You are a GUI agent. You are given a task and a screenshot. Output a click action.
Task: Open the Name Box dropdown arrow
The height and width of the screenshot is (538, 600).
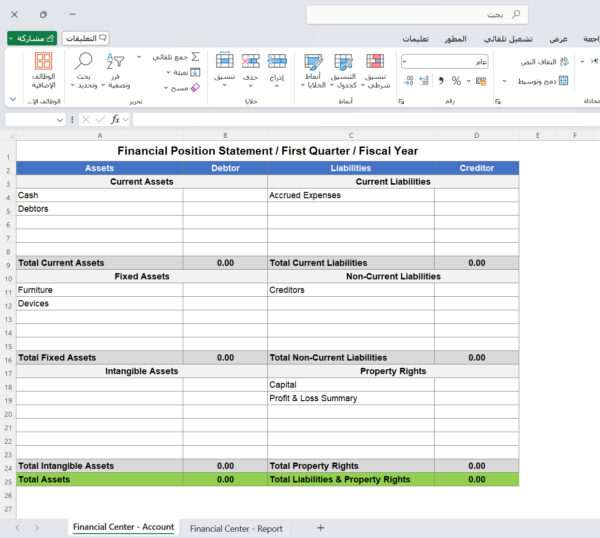coord(60,119)
